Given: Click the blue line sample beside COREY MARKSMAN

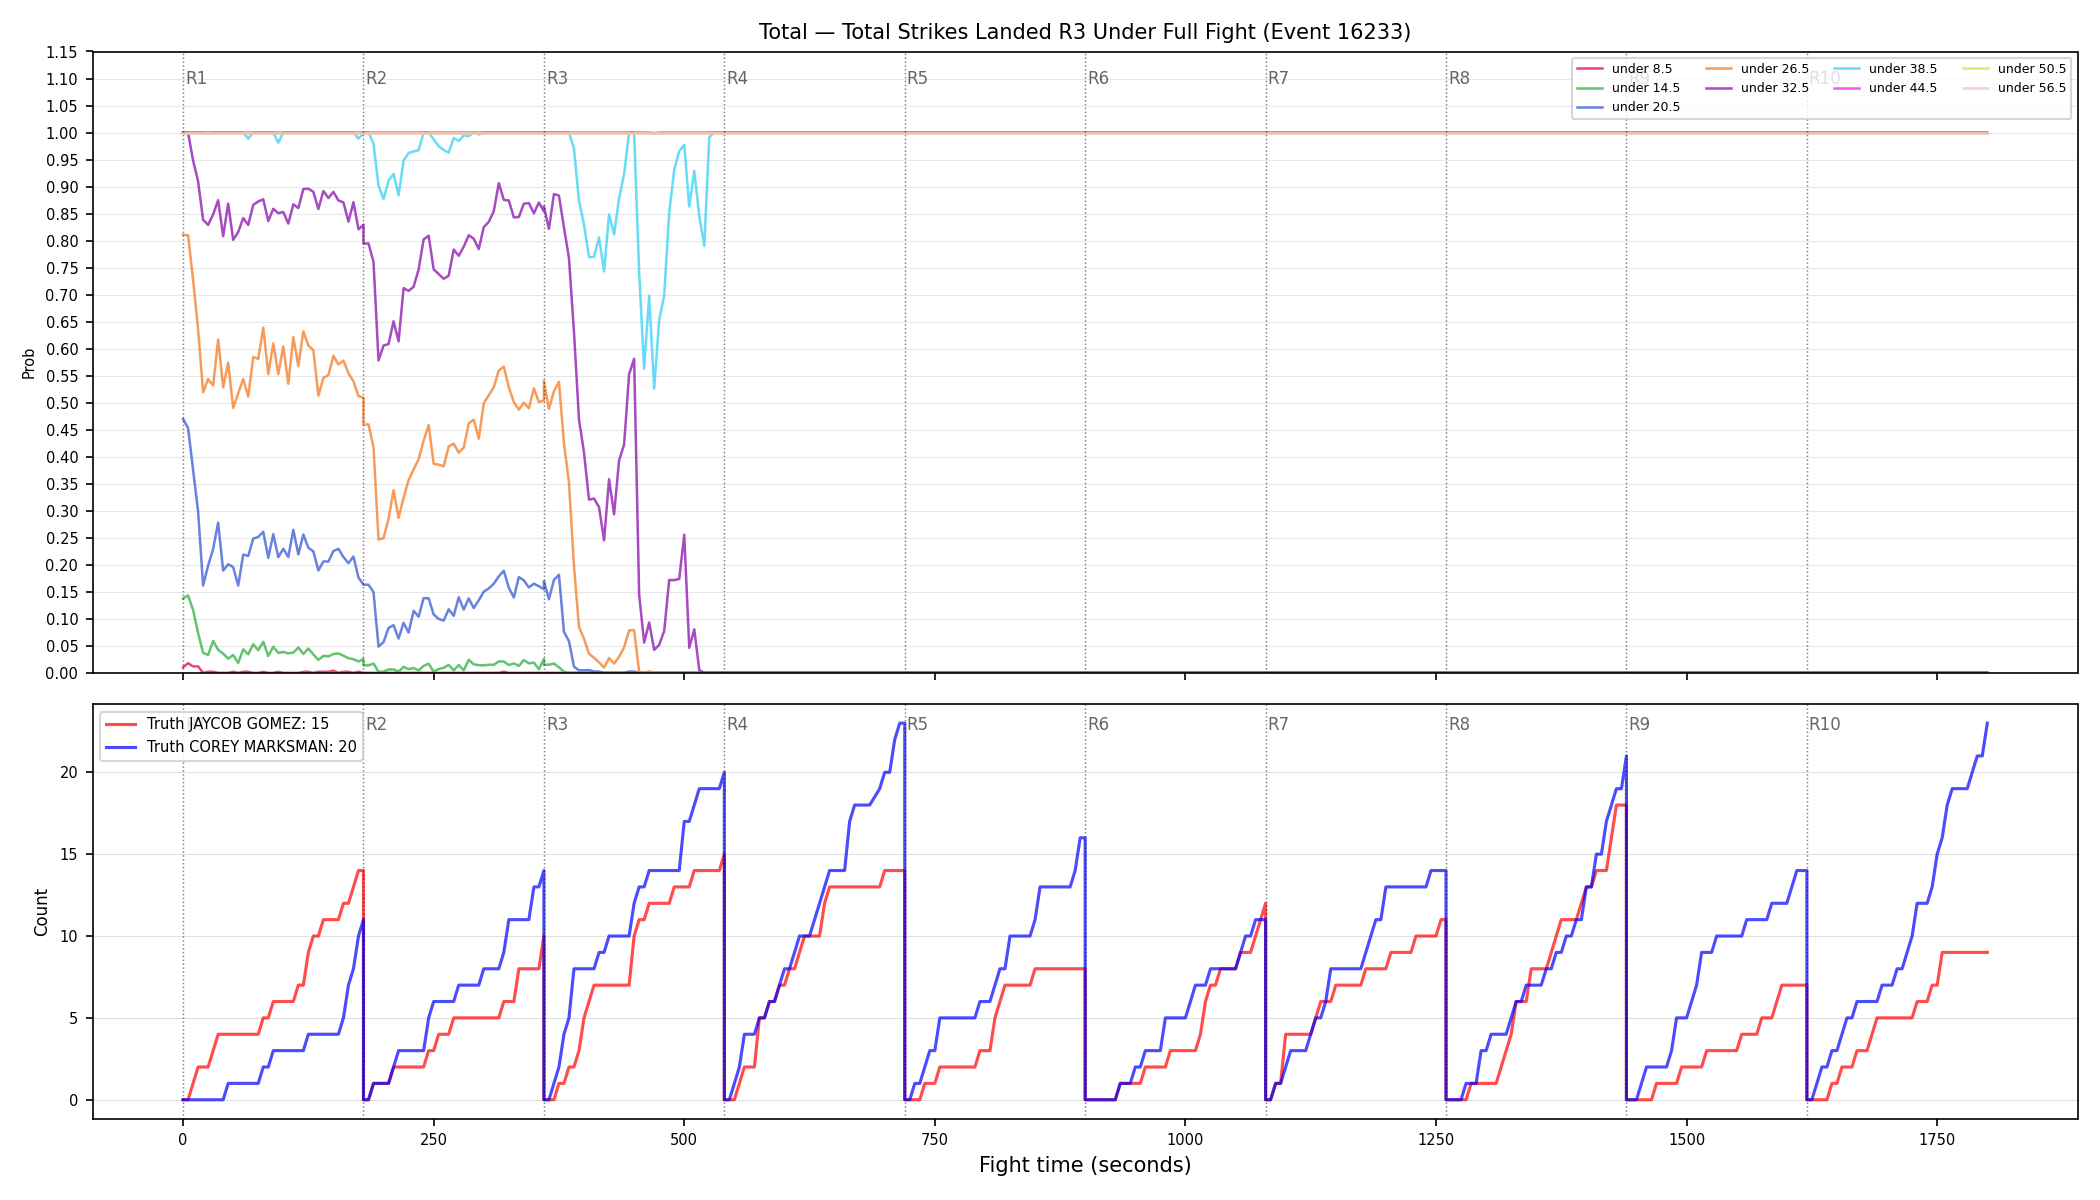Looking at the screenshot, I should click(121, 747).
